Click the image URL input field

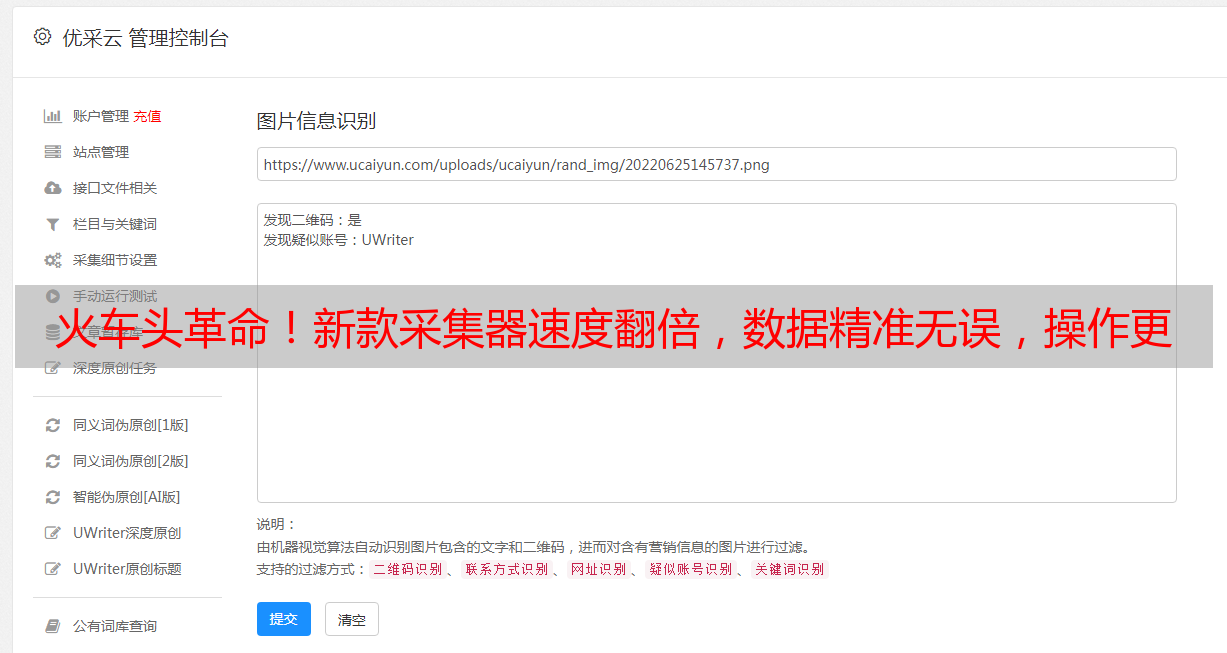click(716, 164)
